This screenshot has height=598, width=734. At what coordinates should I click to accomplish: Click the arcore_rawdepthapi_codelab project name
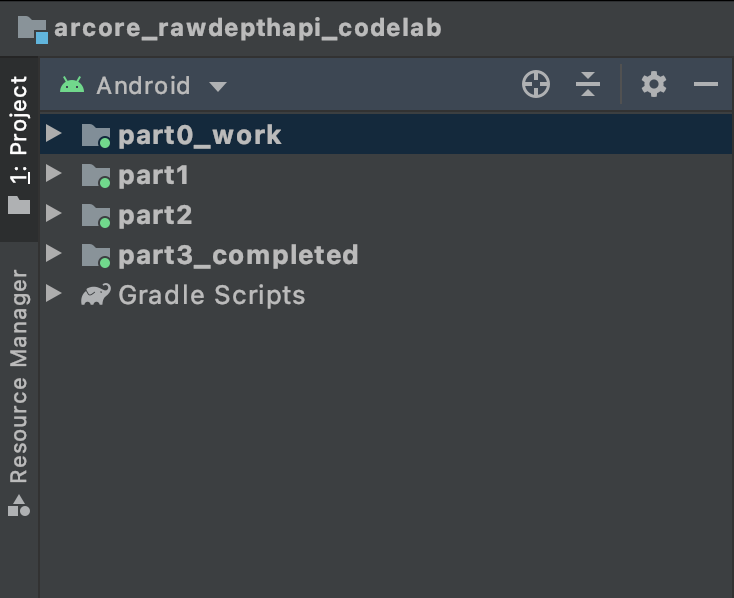click(247, 28)
